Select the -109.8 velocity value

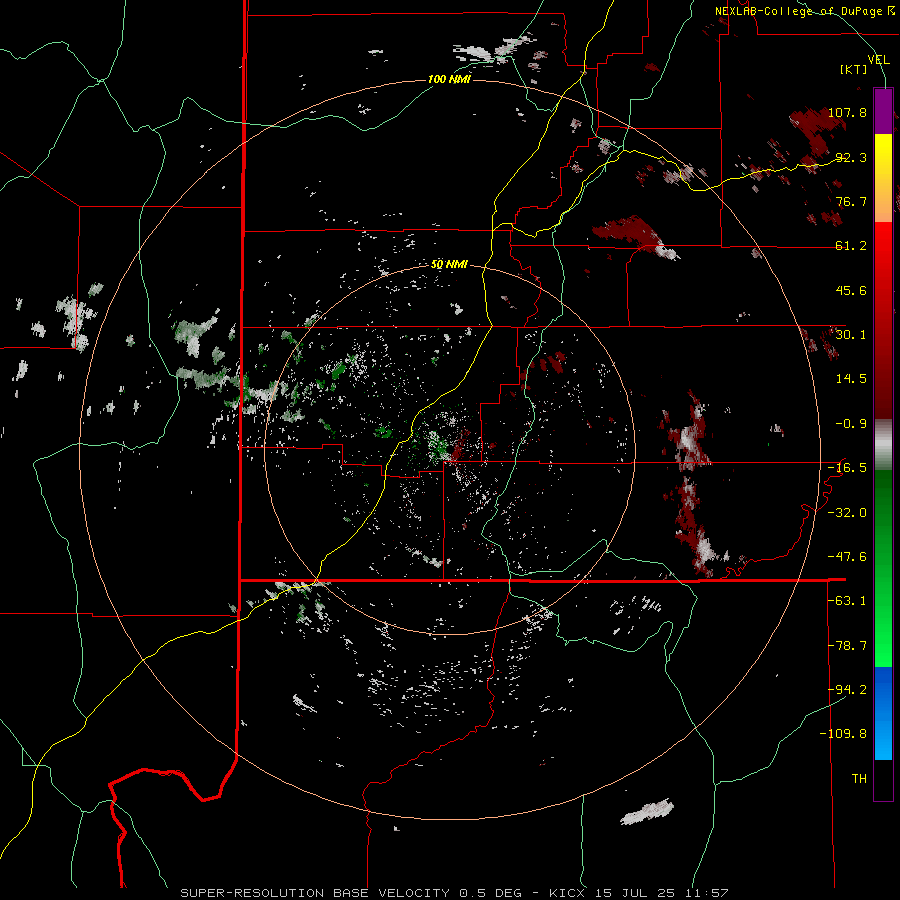843,734
